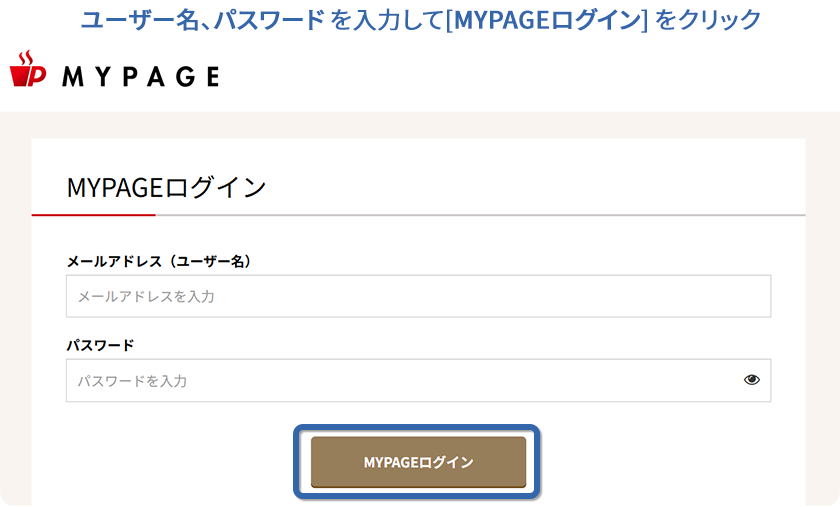
Task: Click the blue instruction text at top
Action: click(421, 20)
